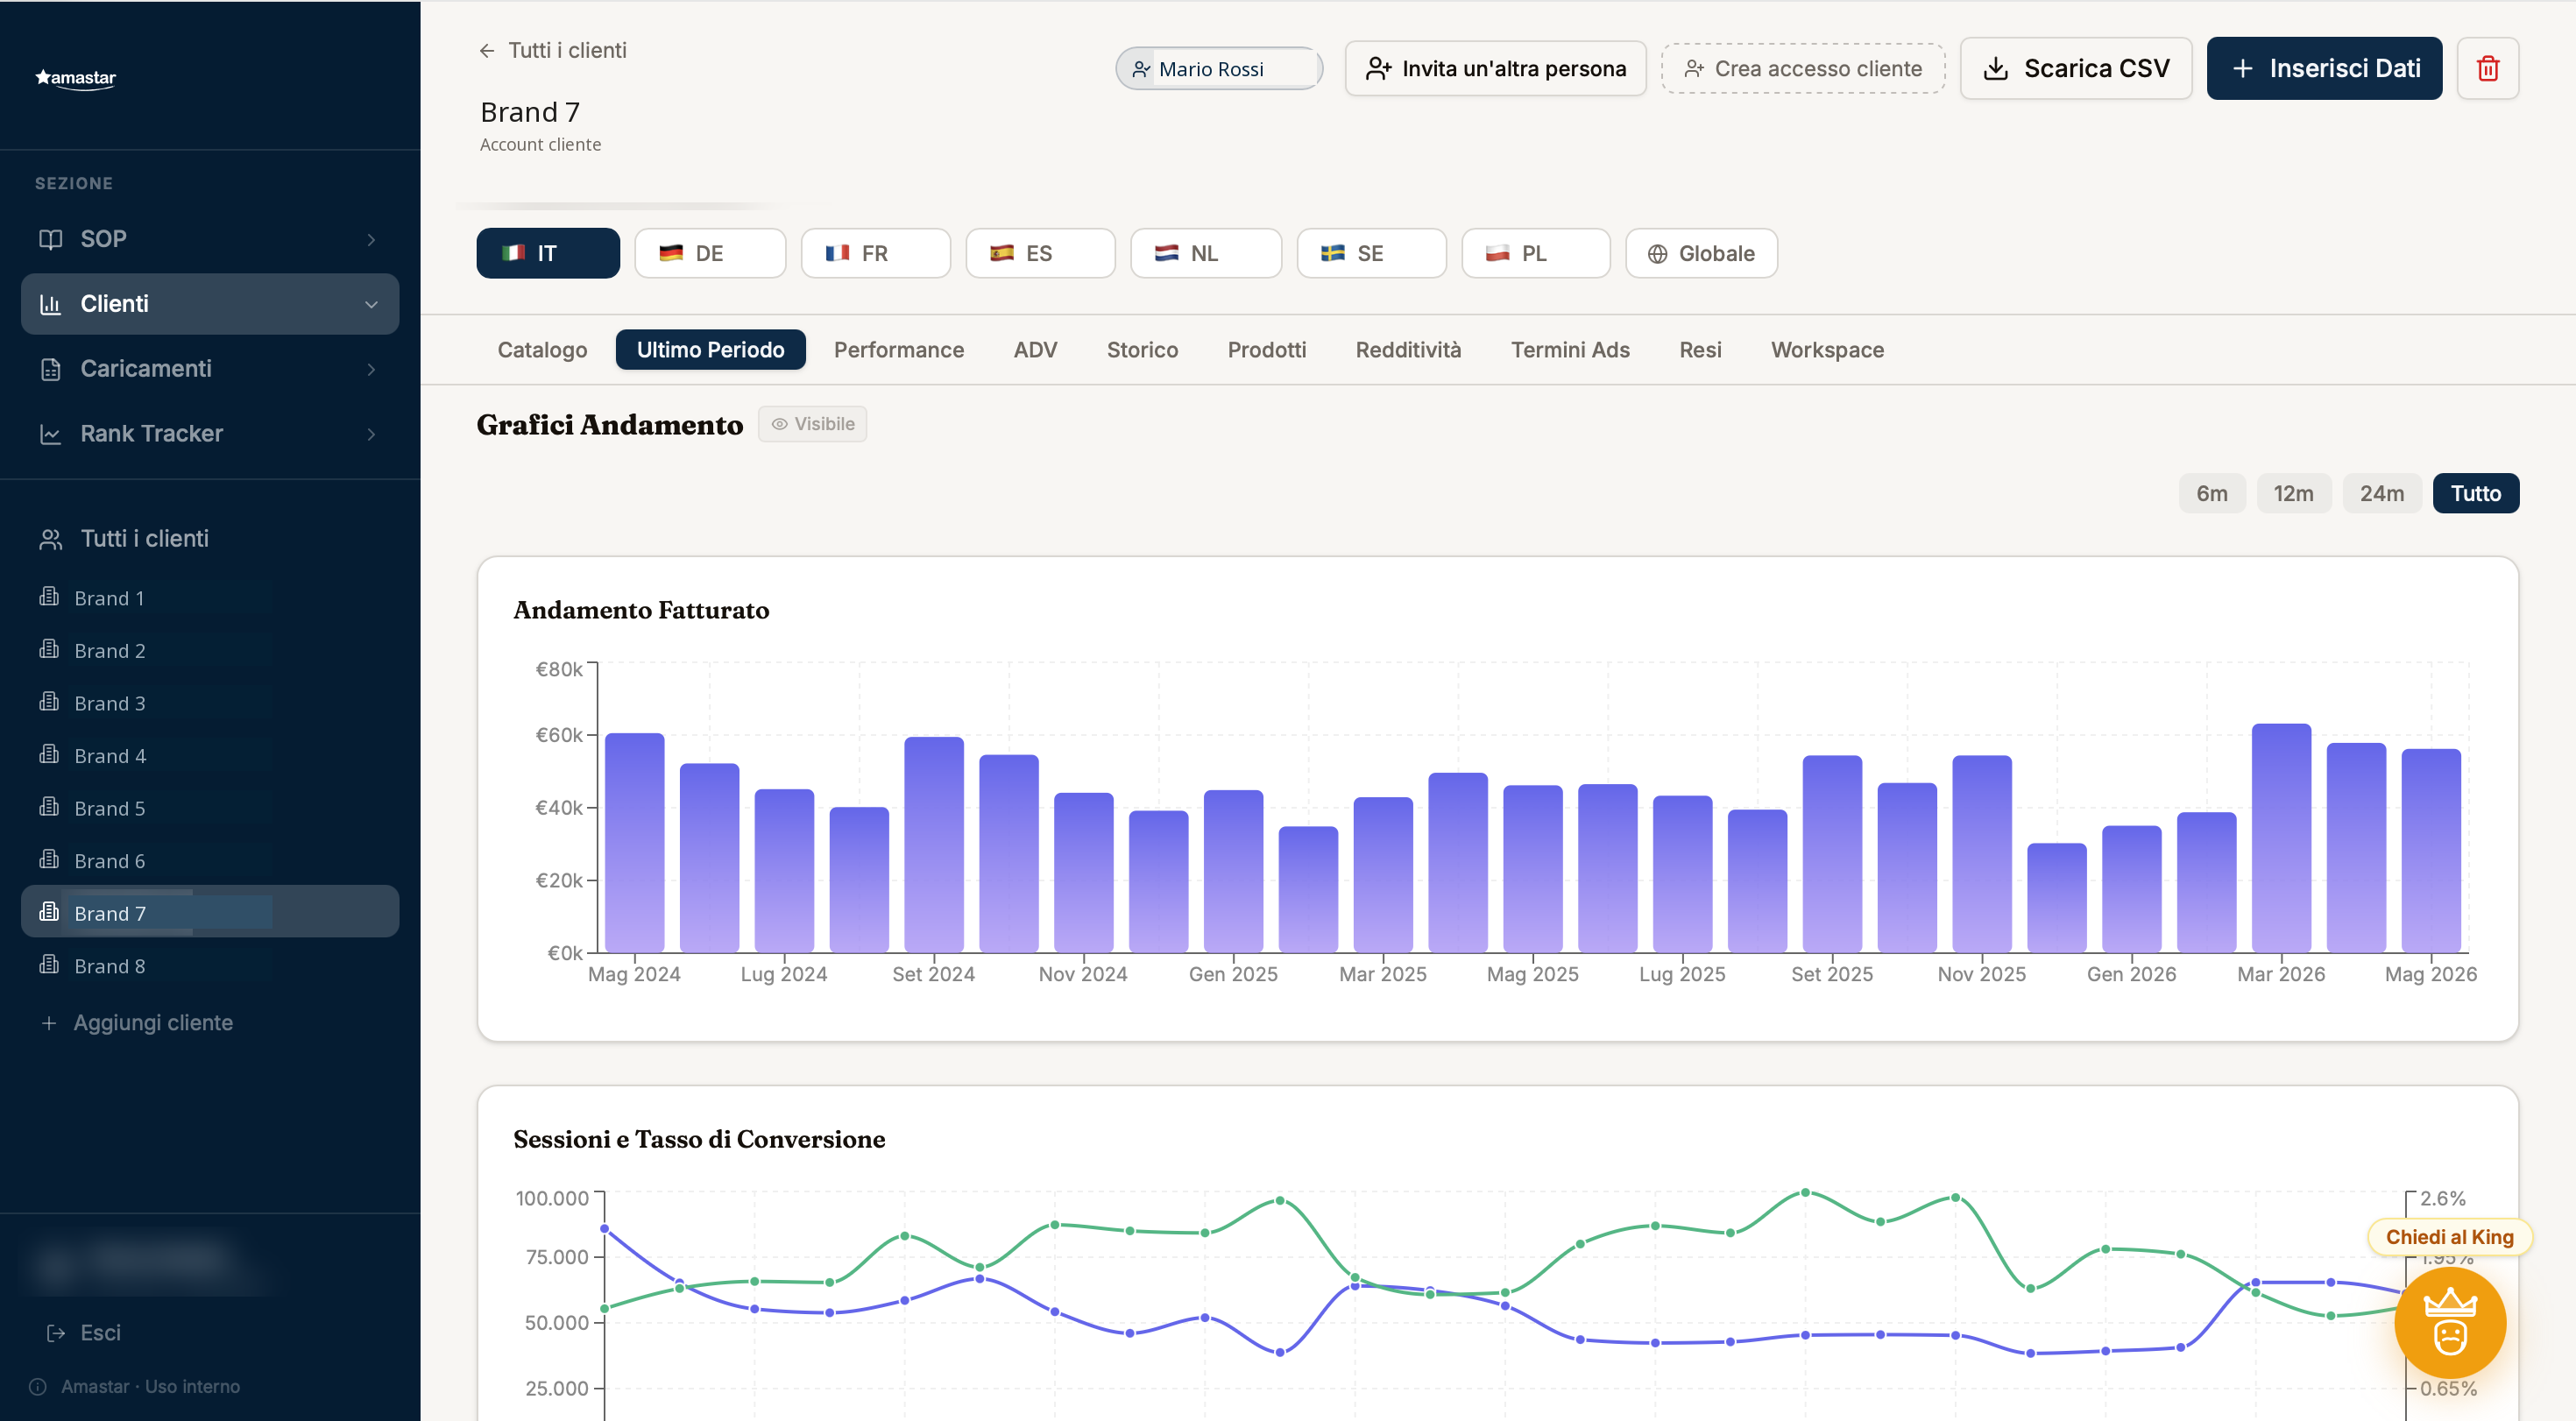
Task: Click the Rank Tracker chart icon
Action: pyautogui.click(x=50, y=434)
